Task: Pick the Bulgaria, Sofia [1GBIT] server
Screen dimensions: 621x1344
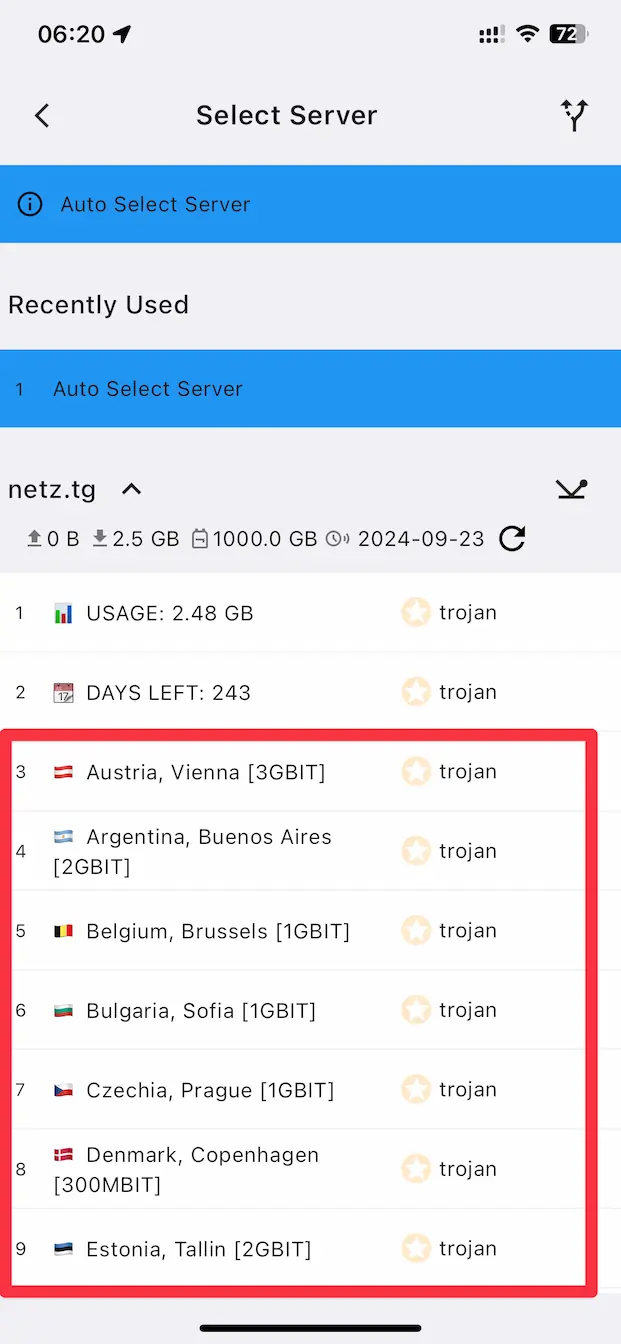Action: (200, 1010)
